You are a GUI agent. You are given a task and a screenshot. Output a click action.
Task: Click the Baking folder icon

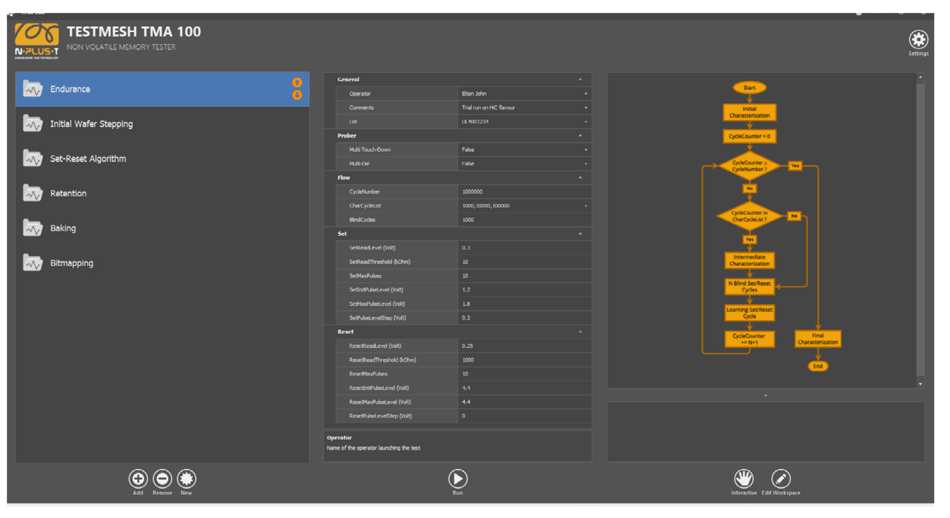pyautogui.click(x=32, y=228)
